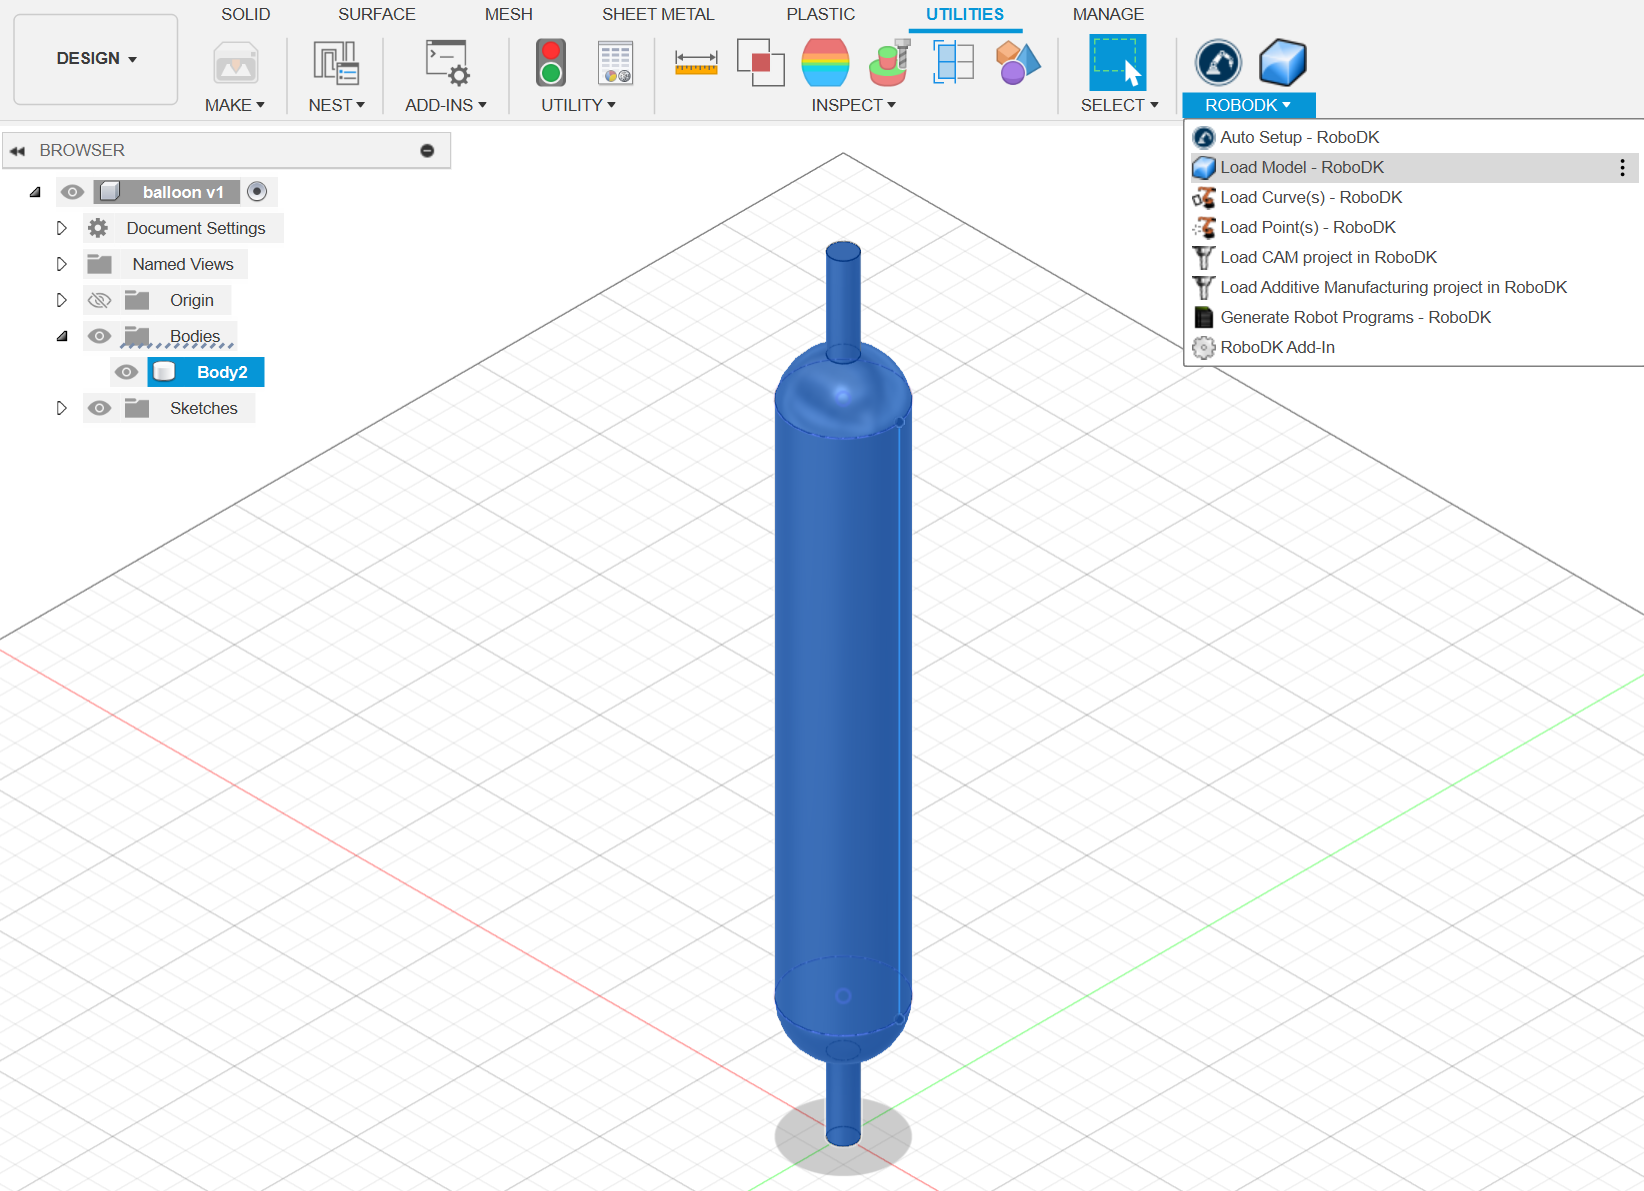Toggle visibility of balloon v1 component
This screenshot has height=1191, width=1644.
(72, 192)
